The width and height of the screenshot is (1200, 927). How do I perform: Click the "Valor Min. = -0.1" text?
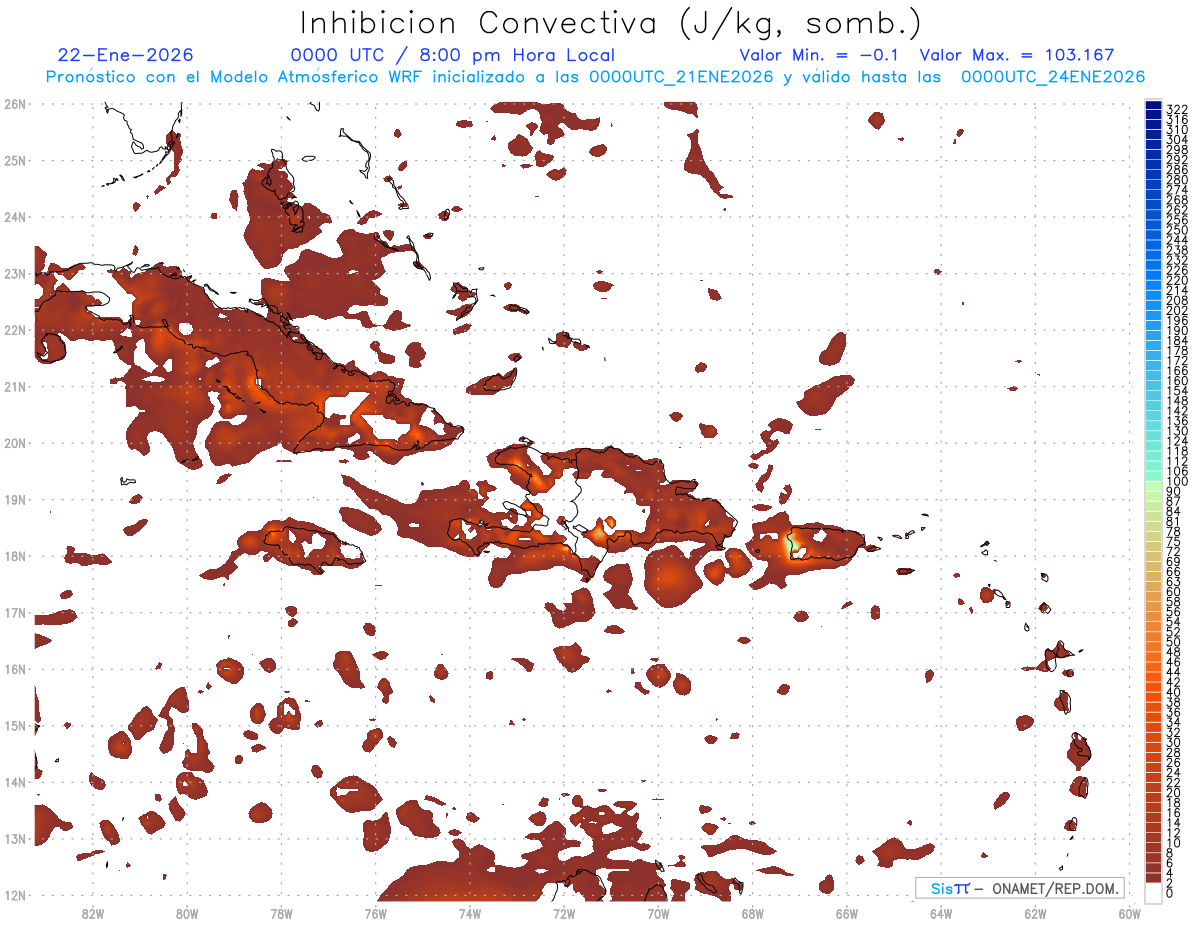coord(821,55)
